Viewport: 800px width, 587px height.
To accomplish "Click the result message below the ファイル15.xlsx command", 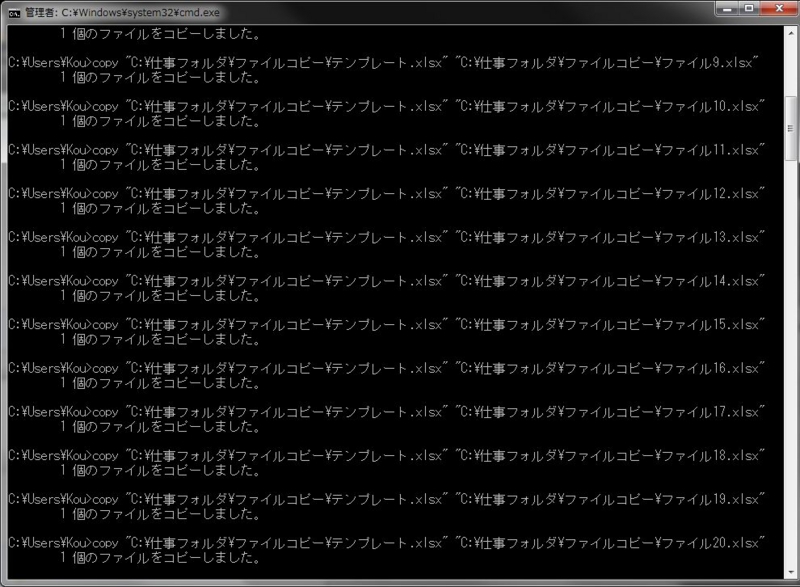I will click(161, 339).
